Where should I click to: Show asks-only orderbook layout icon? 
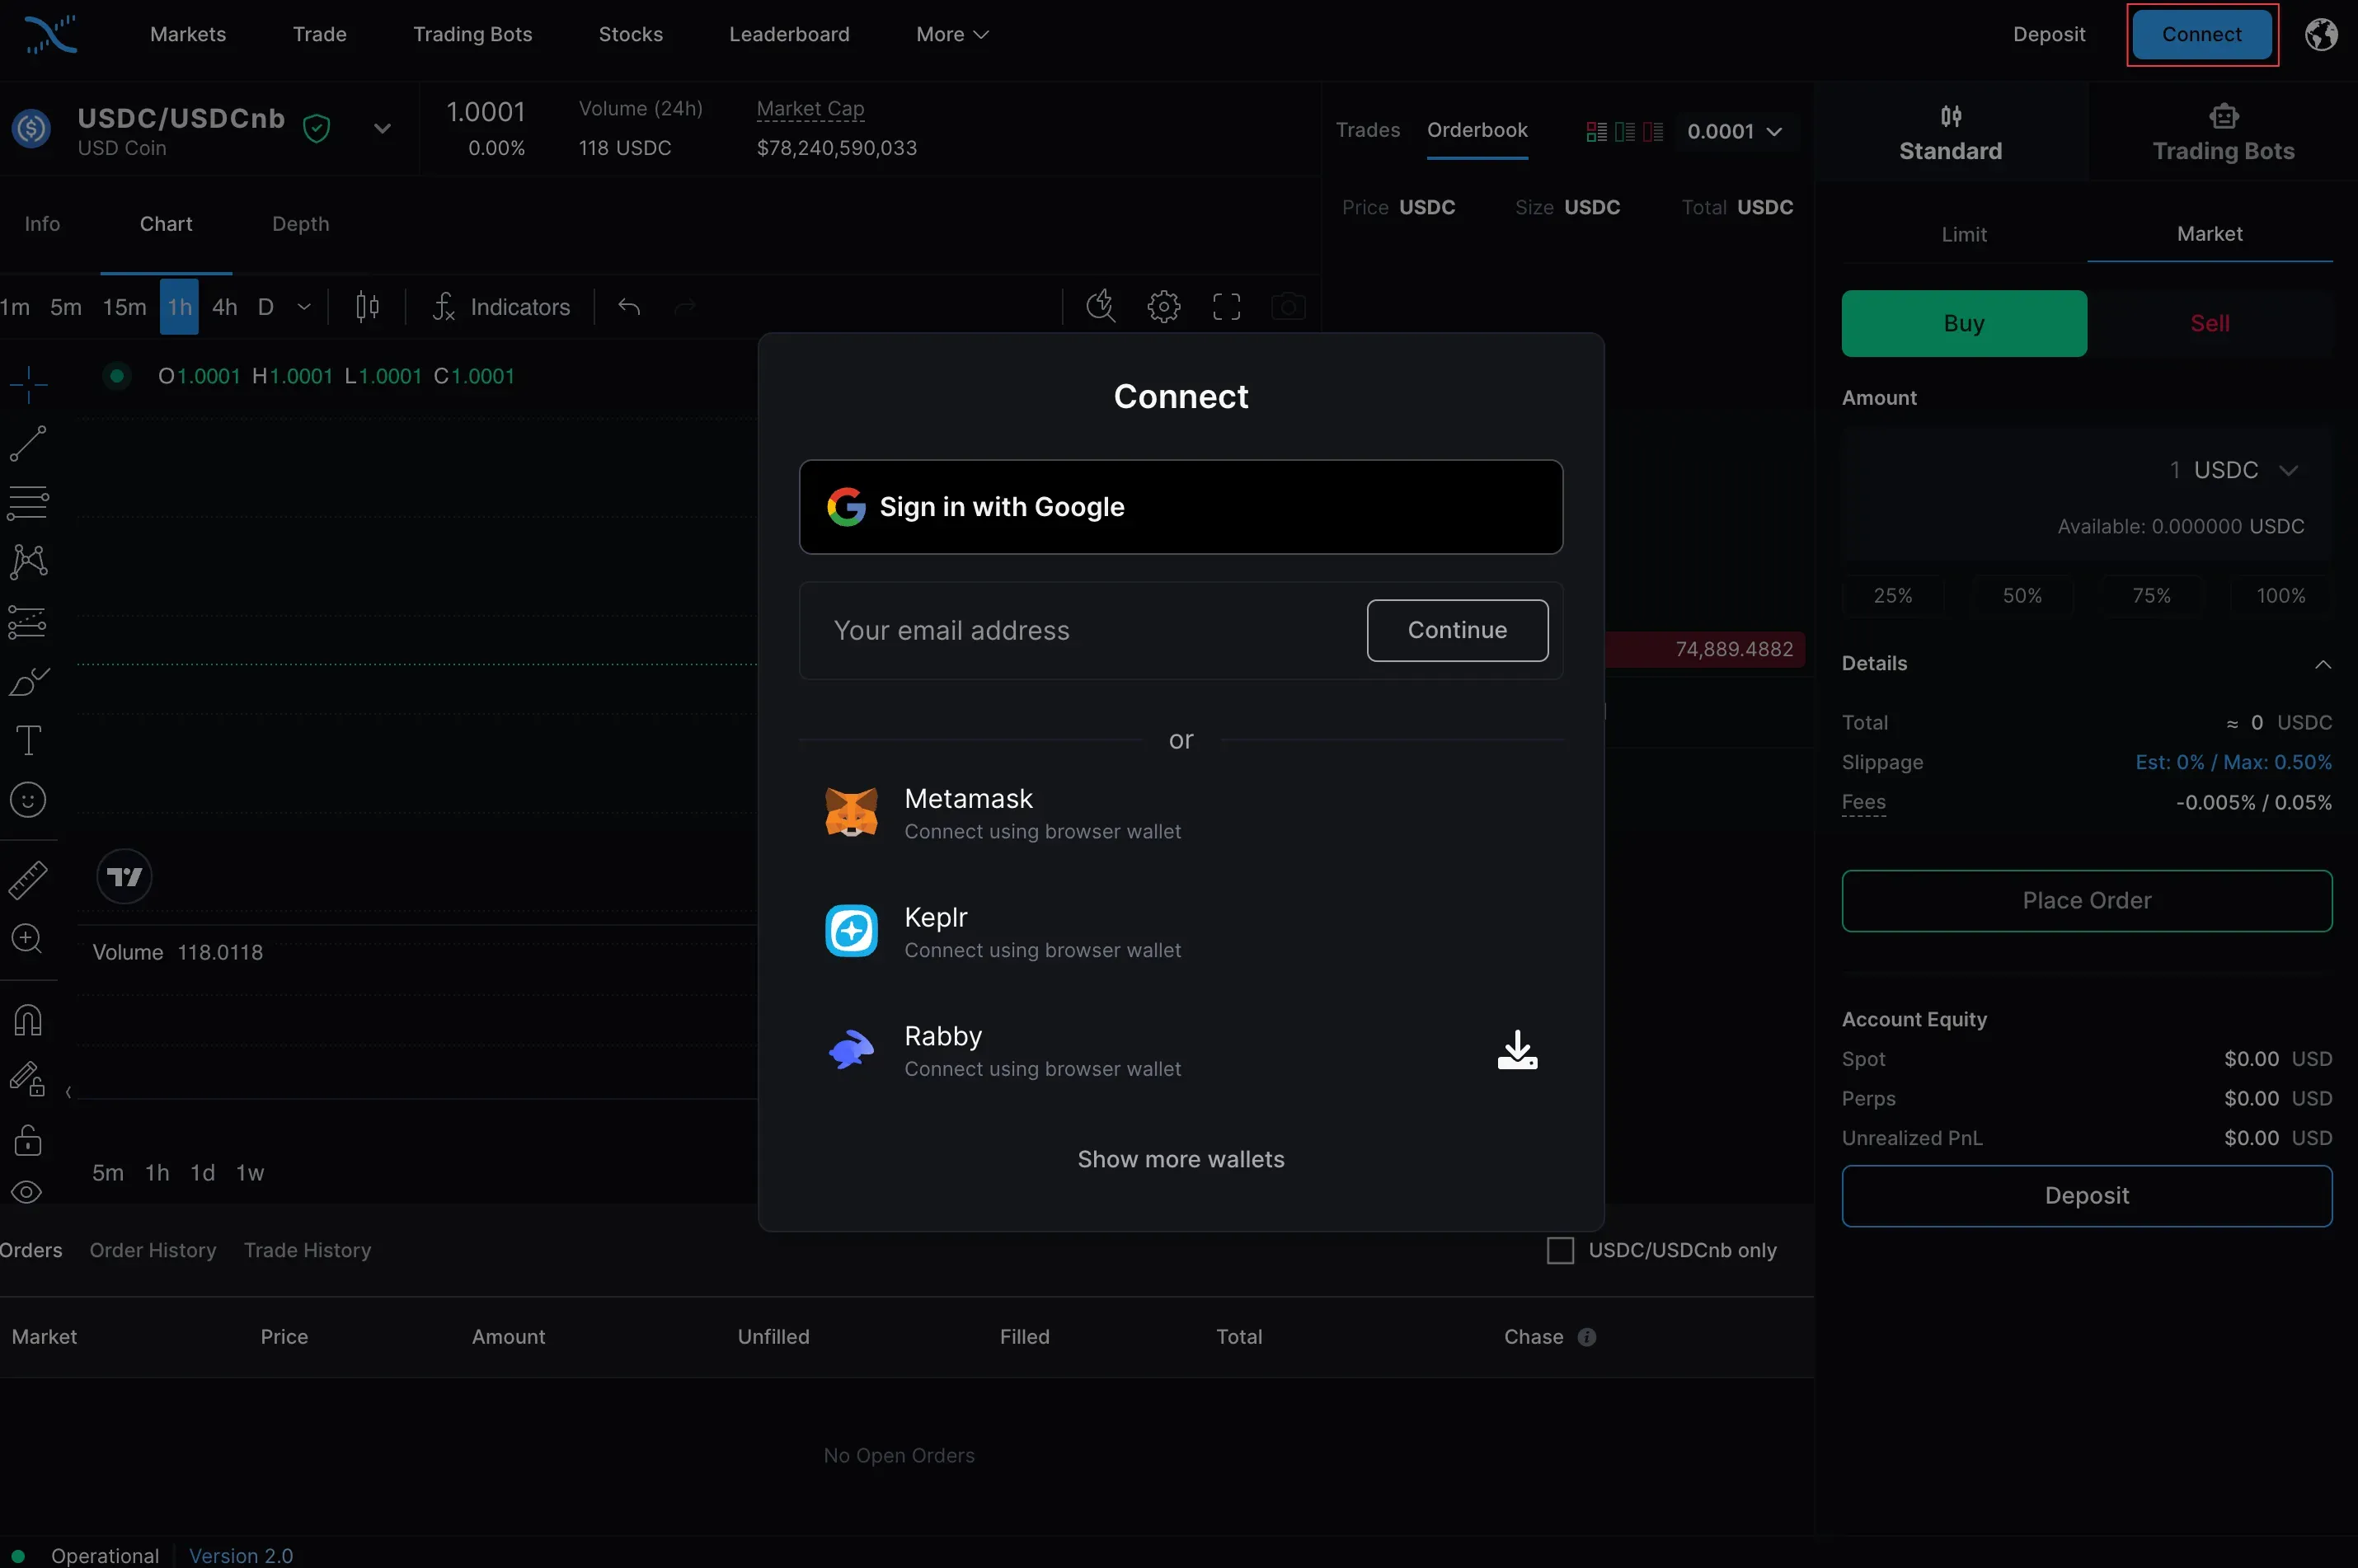[x=1653, y=132]
